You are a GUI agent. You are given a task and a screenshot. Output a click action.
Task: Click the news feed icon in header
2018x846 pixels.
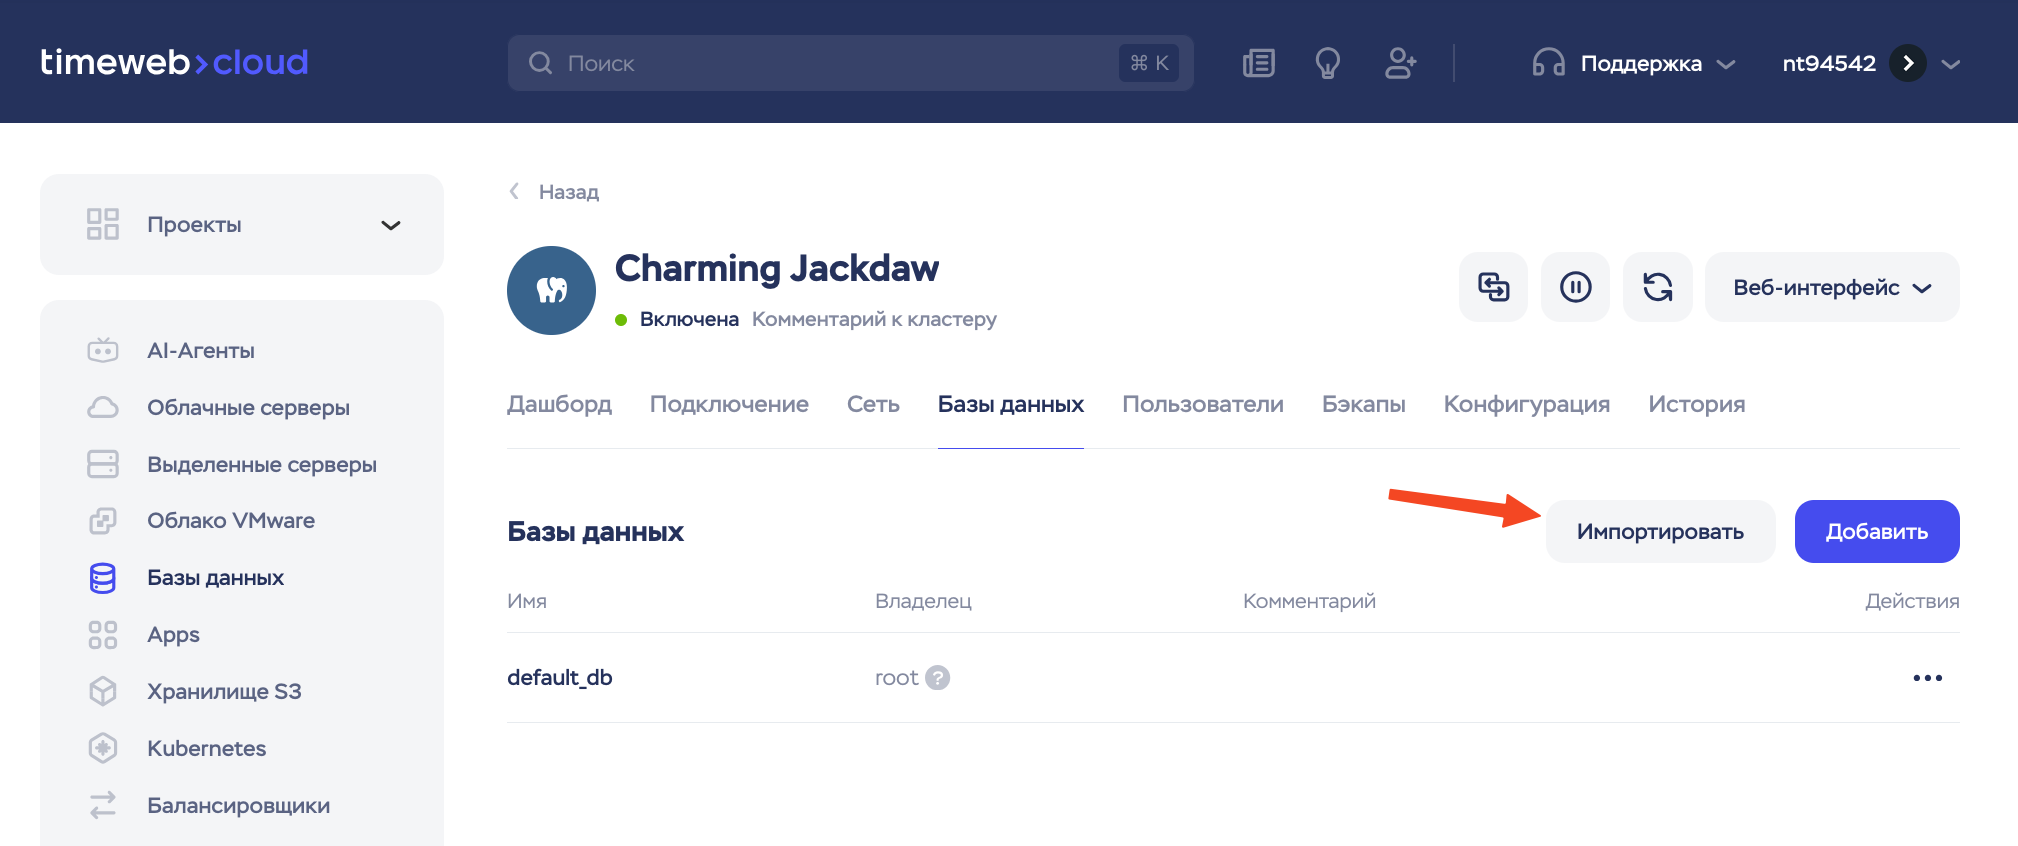coord(1258,63)
